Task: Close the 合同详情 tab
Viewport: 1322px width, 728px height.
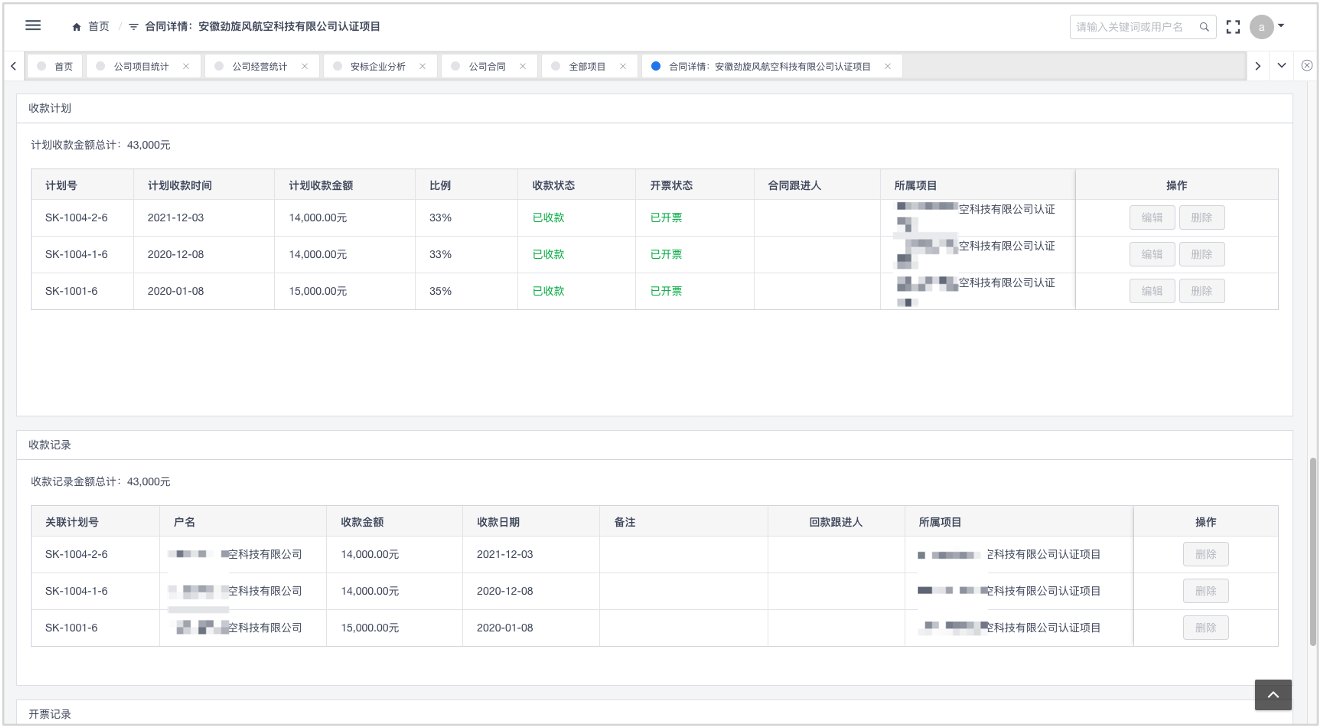Action: [887, 67]
